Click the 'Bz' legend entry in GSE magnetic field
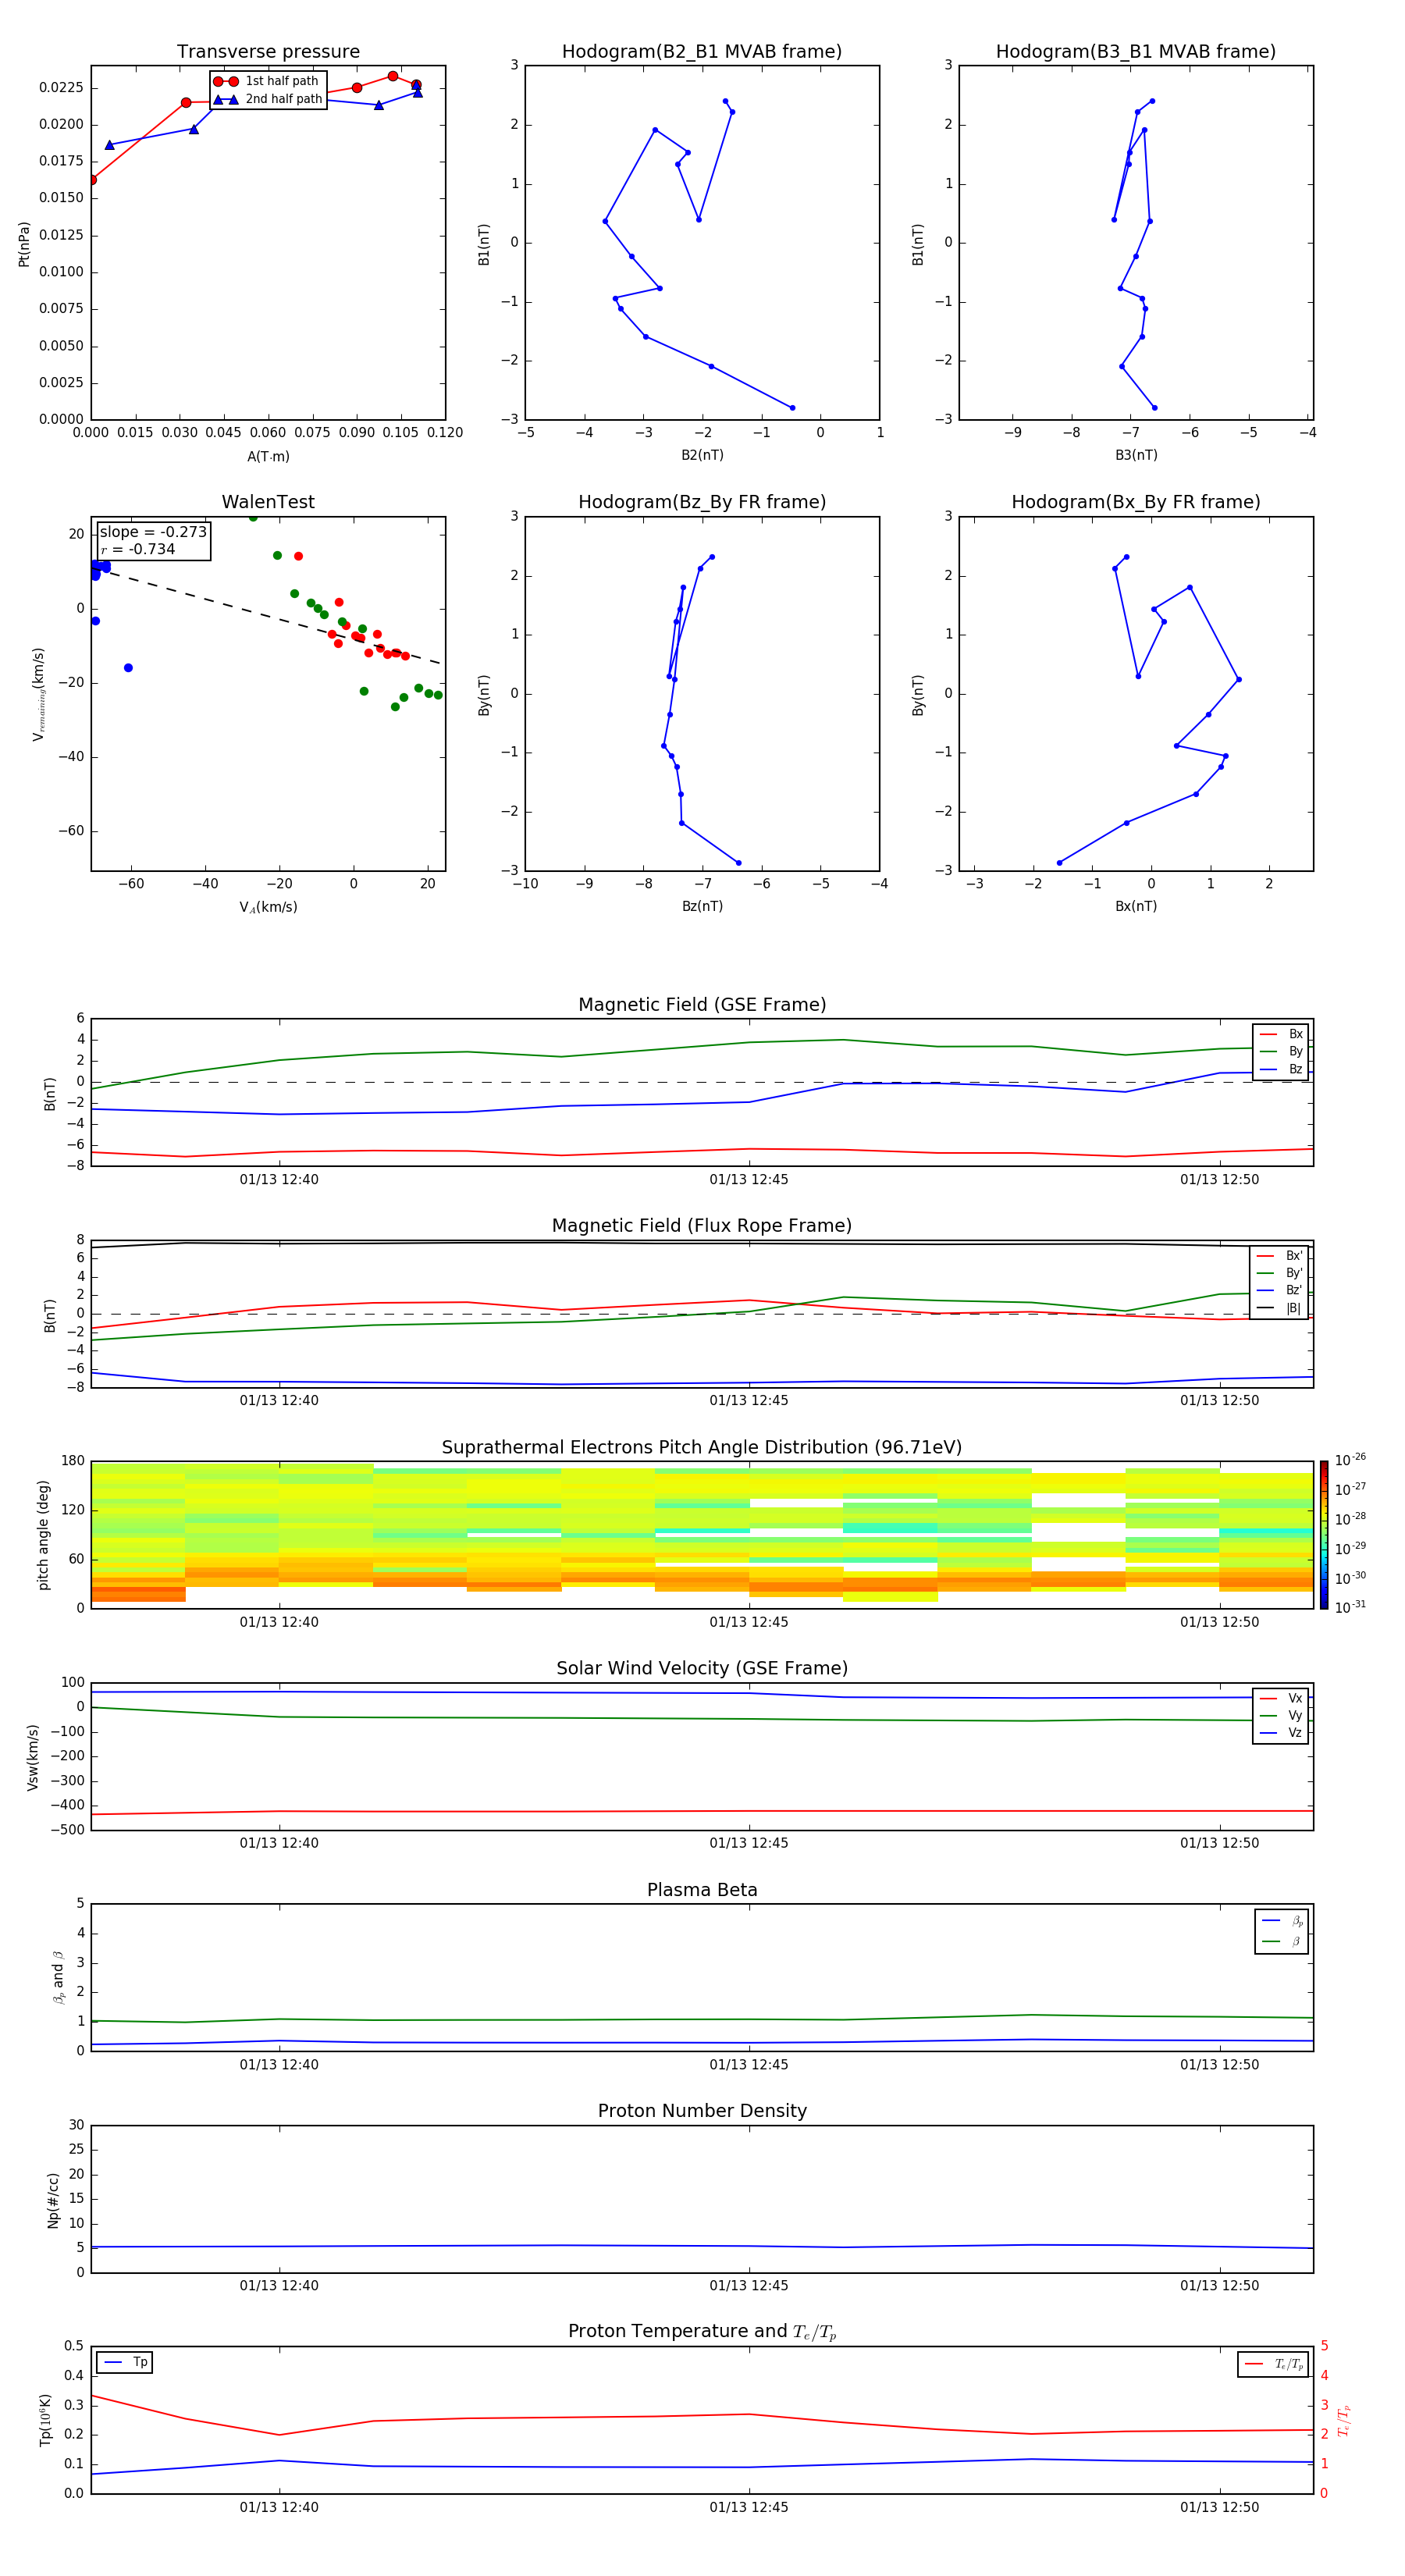The image size is (1405, 2576). [x=1281, y=1070]
